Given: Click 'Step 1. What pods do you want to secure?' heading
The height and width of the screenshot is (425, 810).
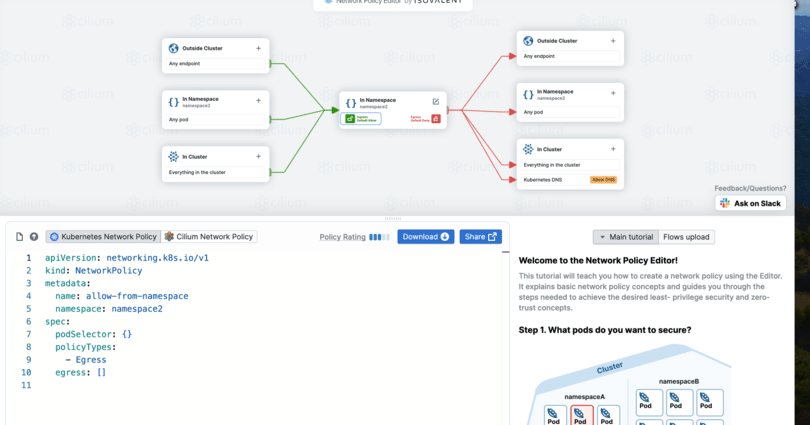Looking at the screenshot, I should (x=605, y=330).
